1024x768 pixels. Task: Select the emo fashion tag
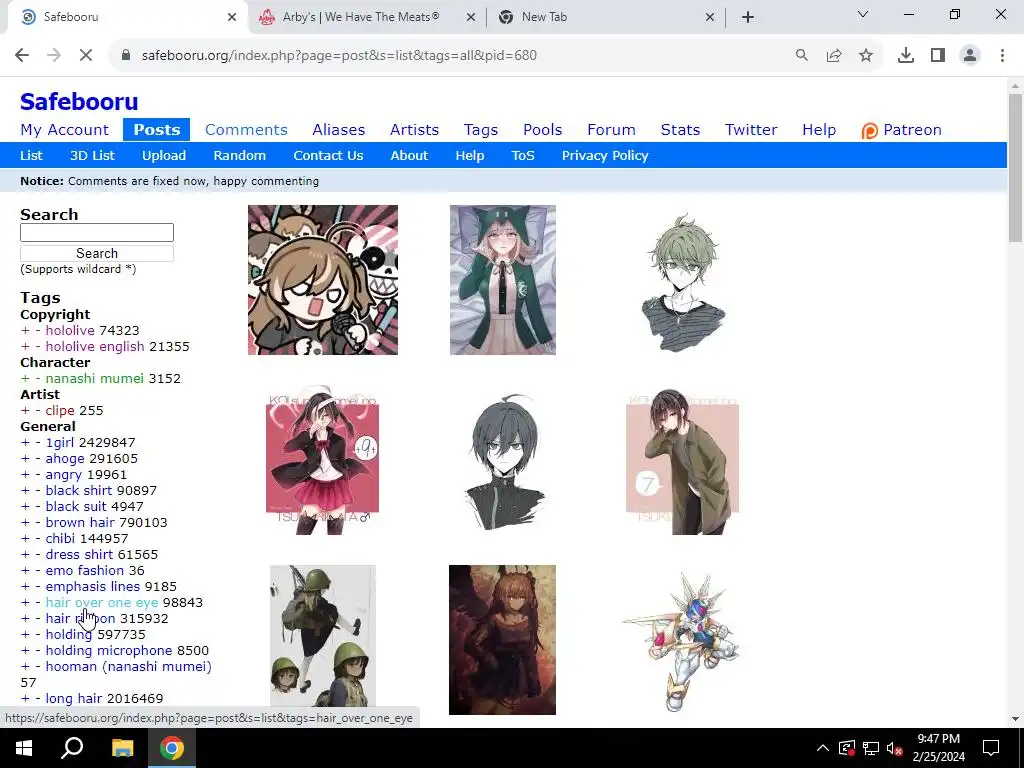85,571
